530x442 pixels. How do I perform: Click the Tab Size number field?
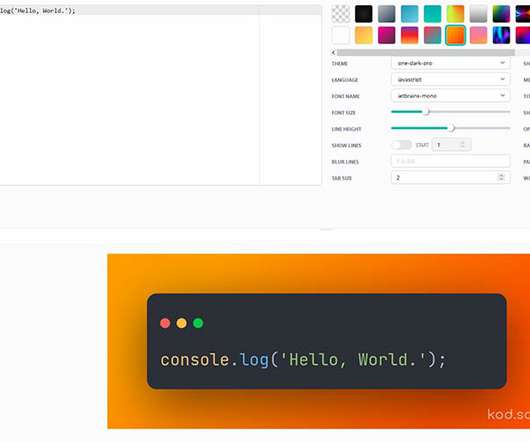click(x=451, y=178)
